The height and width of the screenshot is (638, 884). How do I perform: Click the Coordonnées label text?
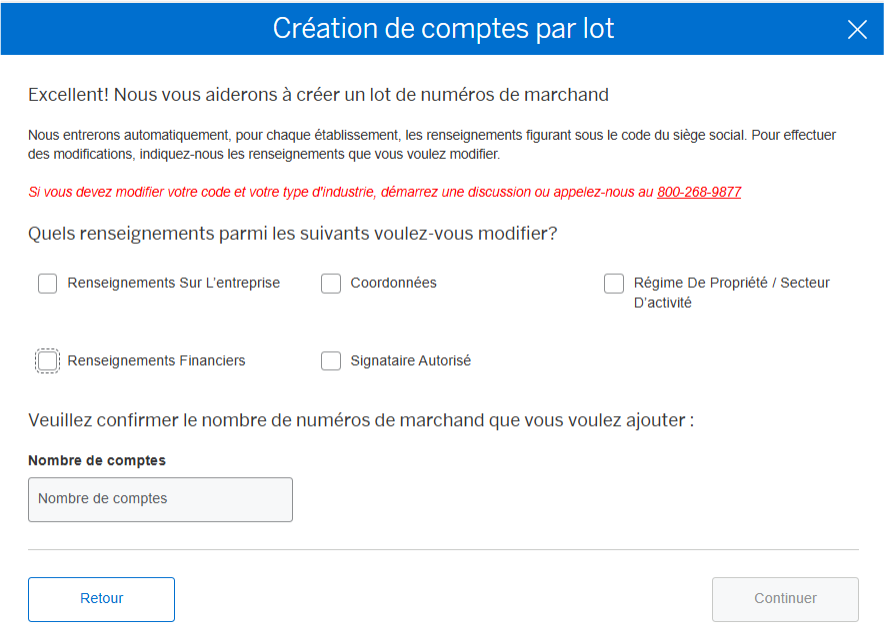pos(393,283)
